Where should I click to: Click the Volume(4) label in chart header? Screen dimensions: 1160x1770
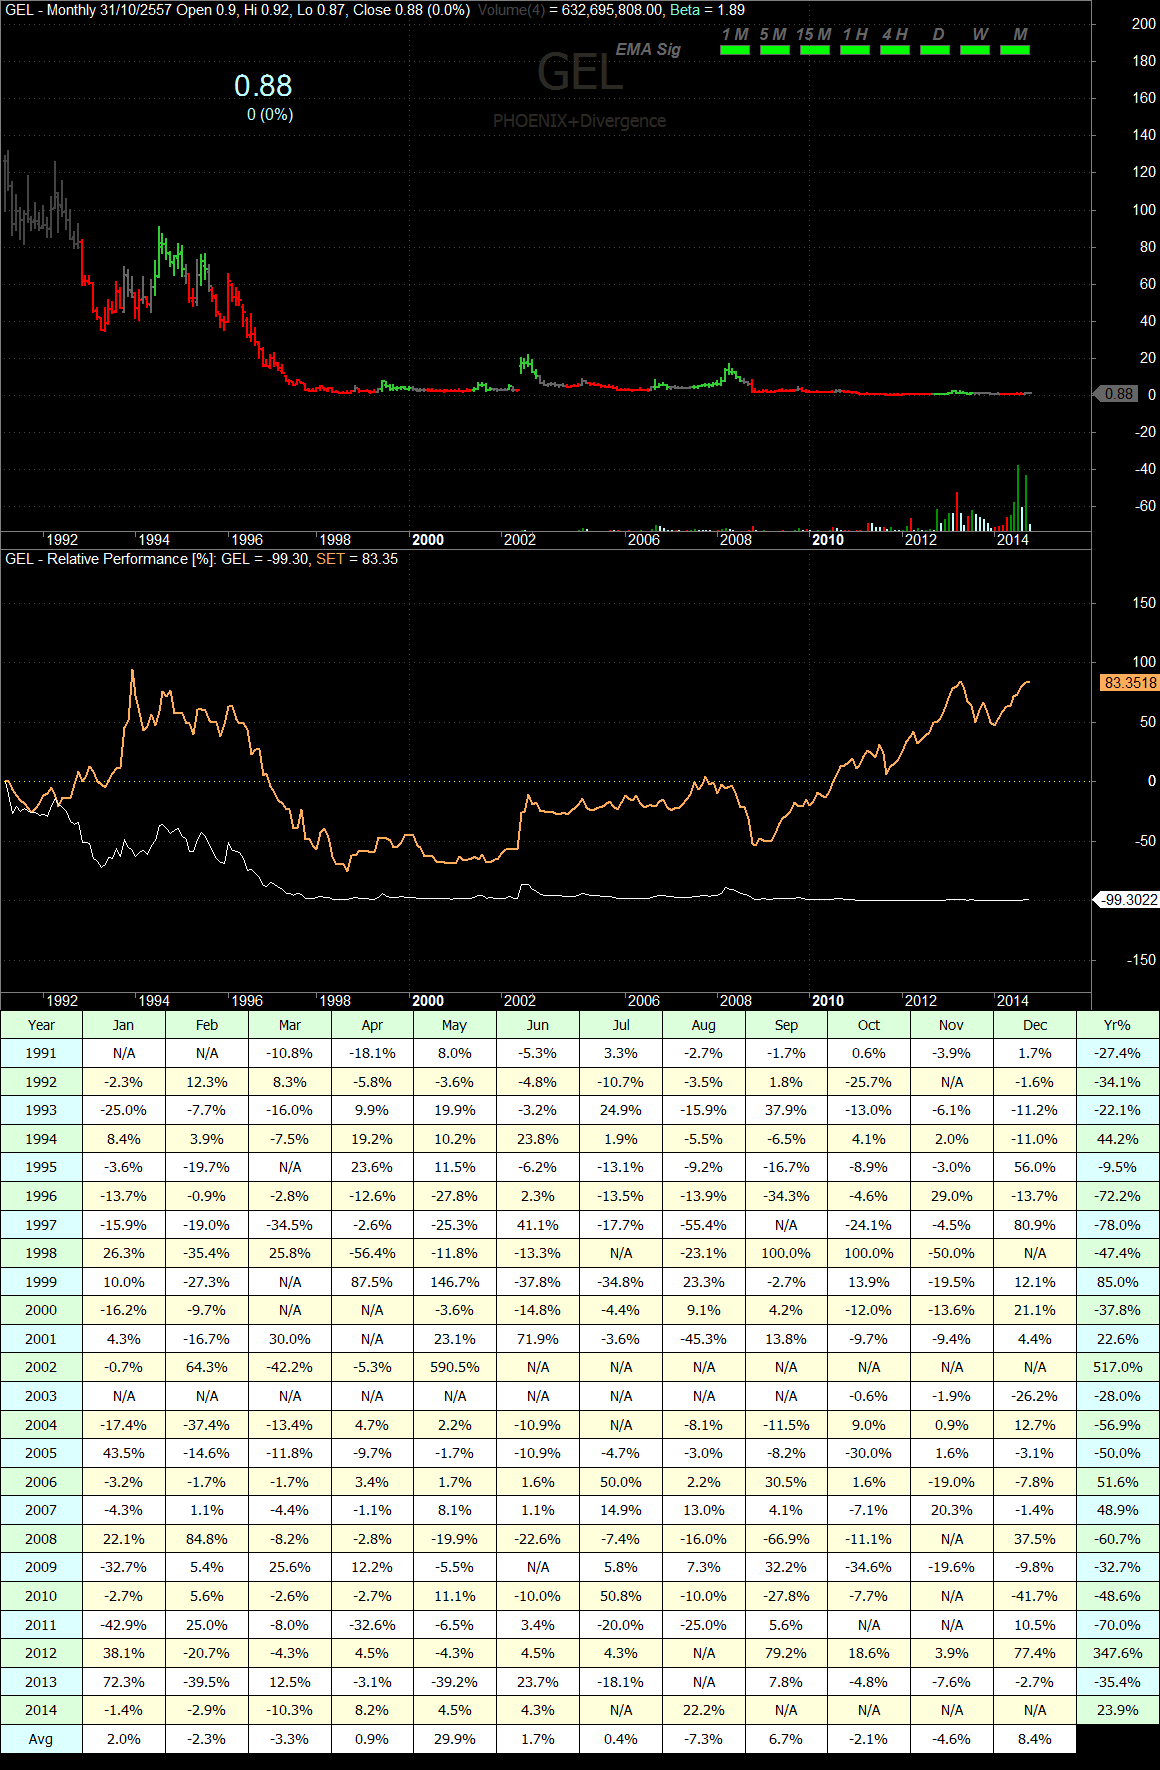[x=511, y=10]
